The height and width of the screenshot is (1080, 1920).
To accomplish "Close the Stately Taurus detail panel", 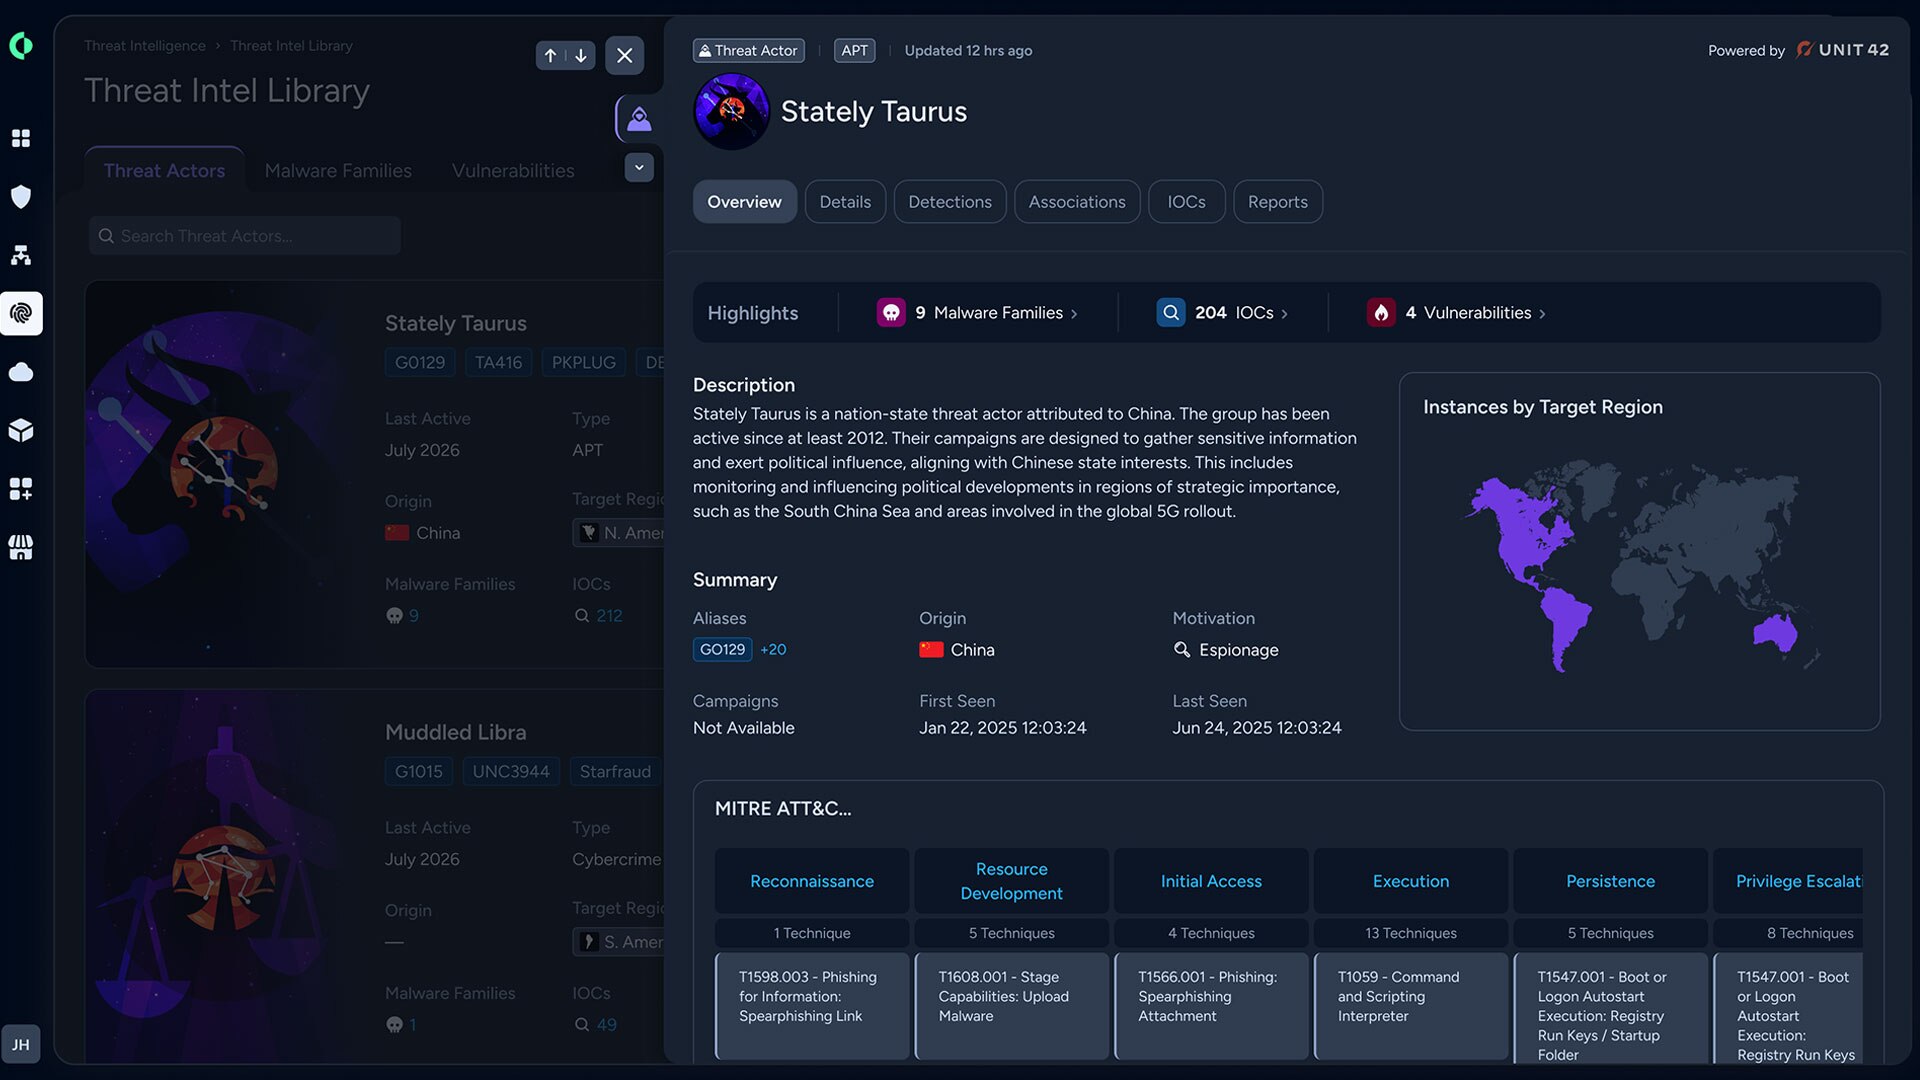I will [x=625, y=56].
